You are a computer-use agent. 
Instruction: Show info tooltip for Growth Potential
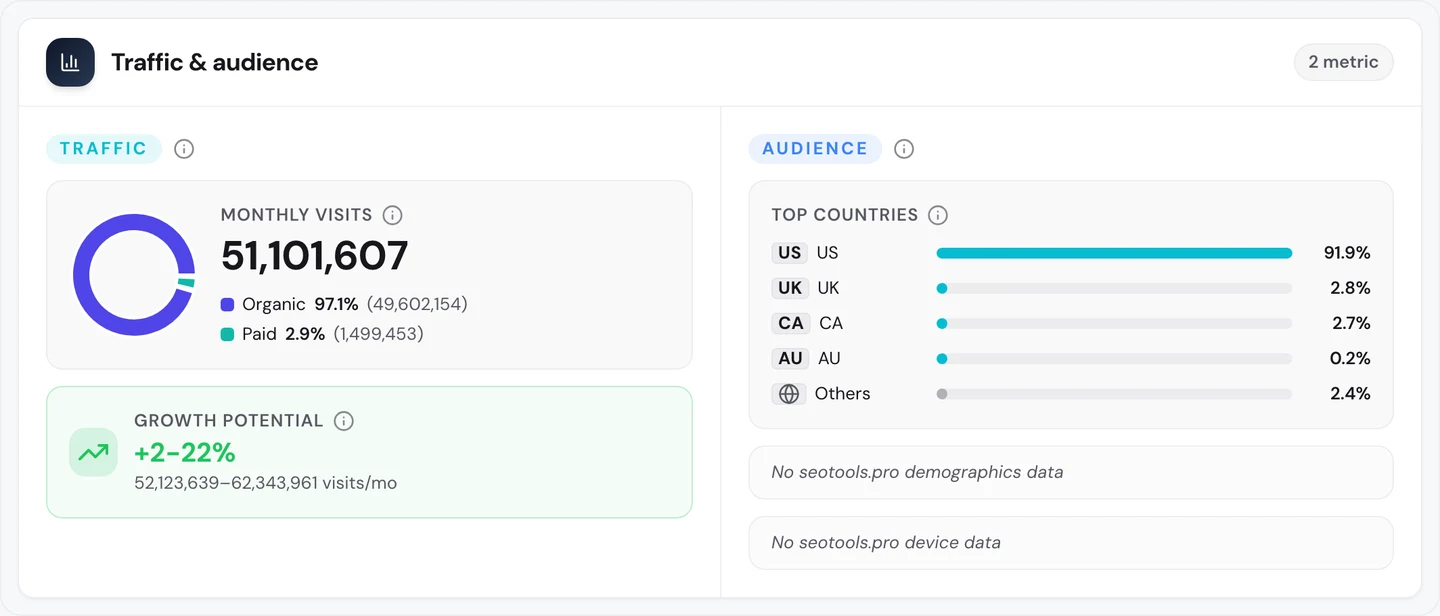coord(344,421)
